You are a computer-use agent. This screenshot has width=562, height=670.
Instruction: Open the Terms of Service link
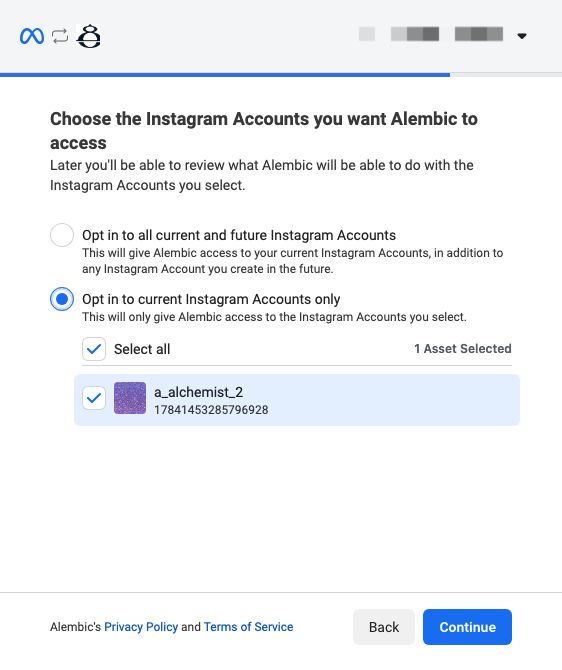pos(248,627)
